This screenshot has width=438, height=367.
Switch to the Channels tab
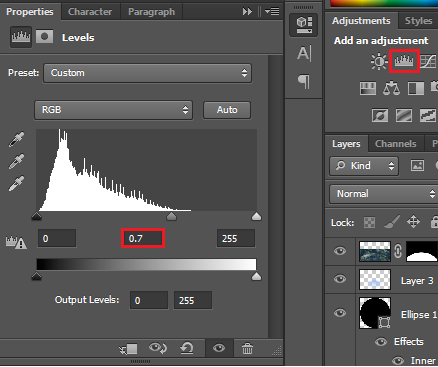pyautogui.click(x=396, y=144)
